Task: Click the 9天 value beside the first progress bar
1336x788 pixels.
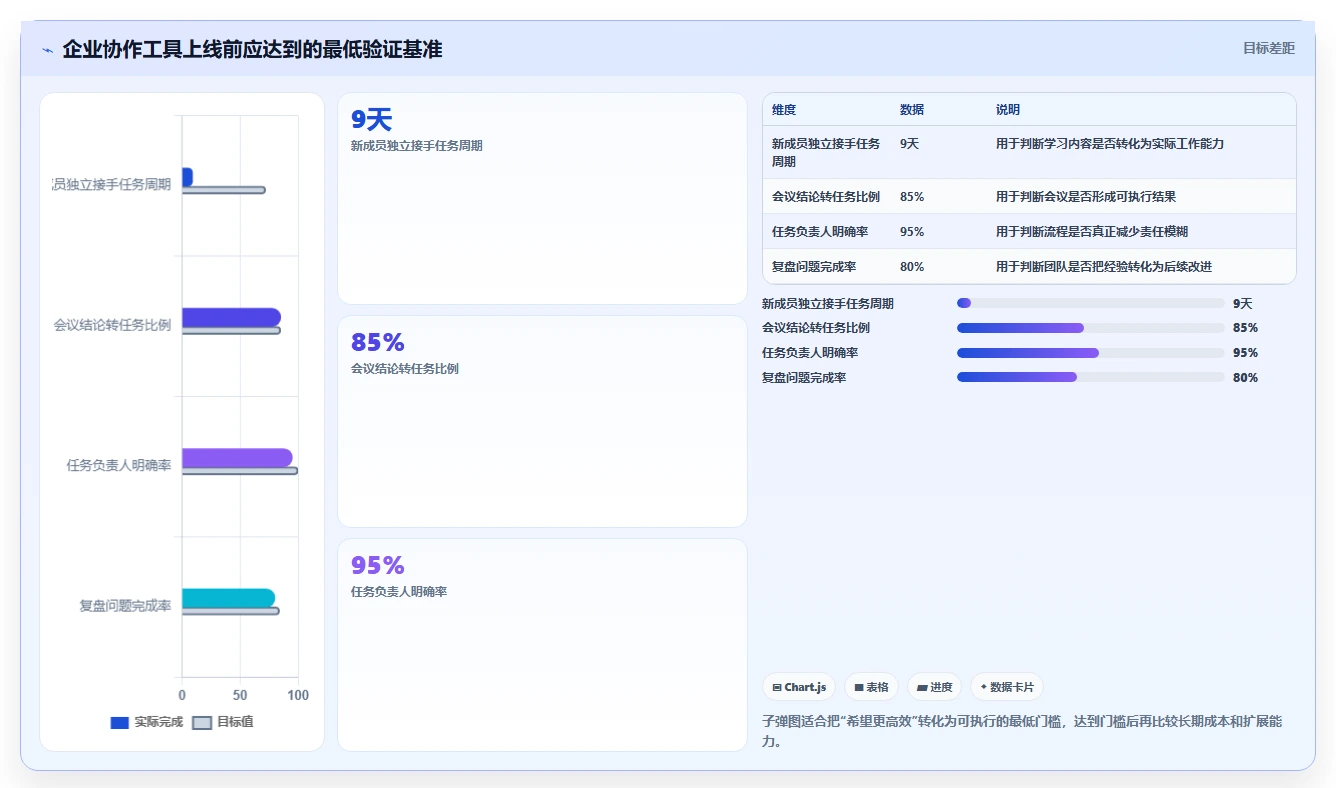Action: point(1242,304)
